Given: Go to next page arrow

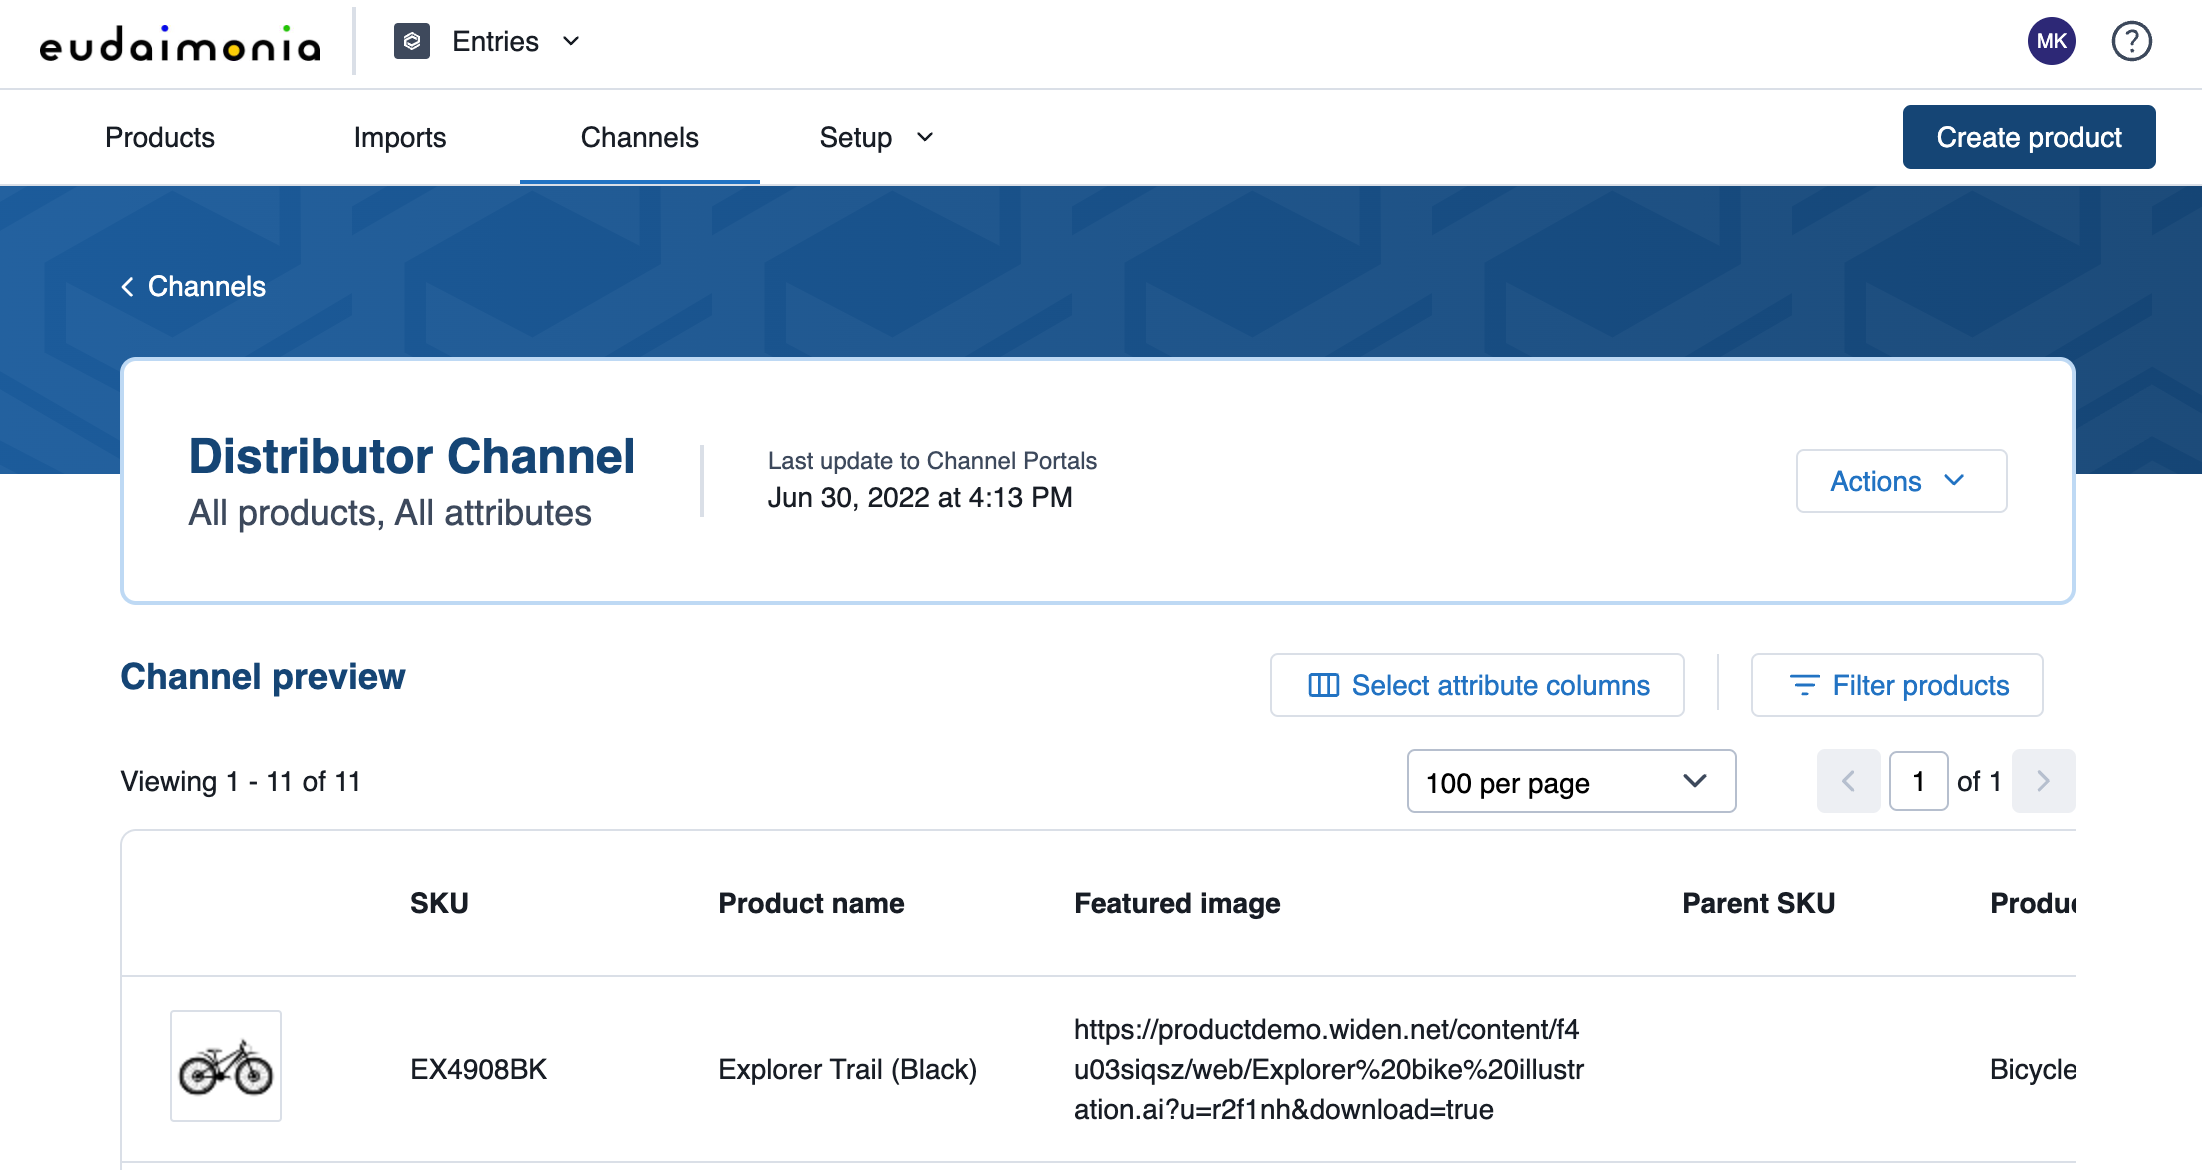Looking at the screenshot, I should pyautogui.click(x=2043, y=781).
